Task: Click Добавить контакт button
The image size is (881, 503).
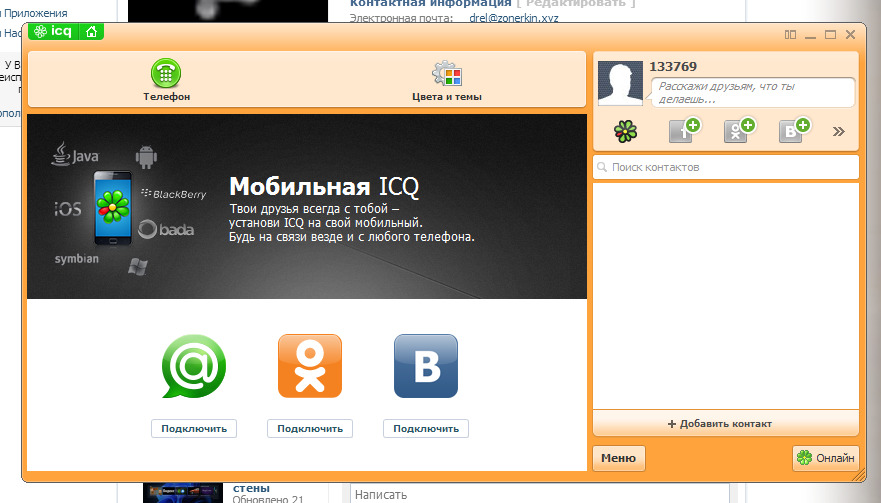Action: 726,424
